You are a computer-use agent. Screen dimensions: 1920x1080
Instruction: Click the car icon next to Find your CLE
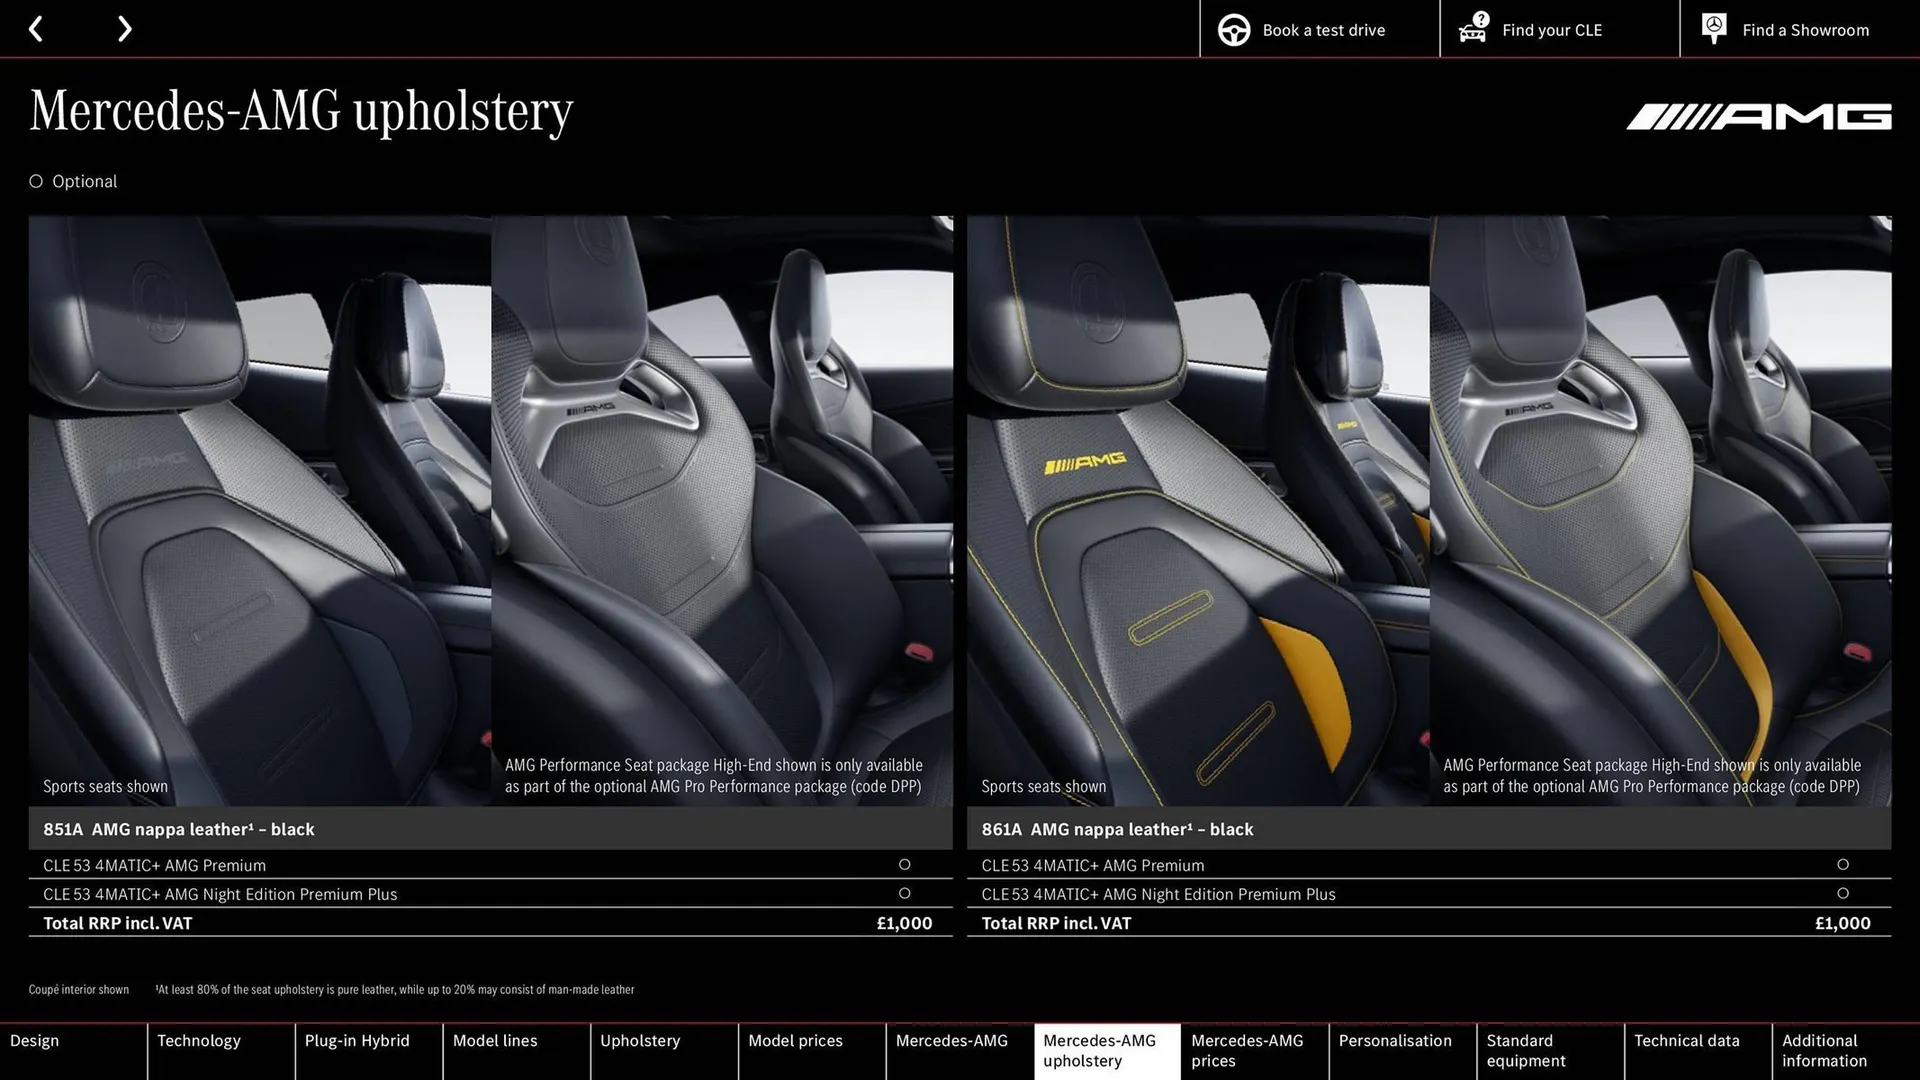(x=1473, y=33)
